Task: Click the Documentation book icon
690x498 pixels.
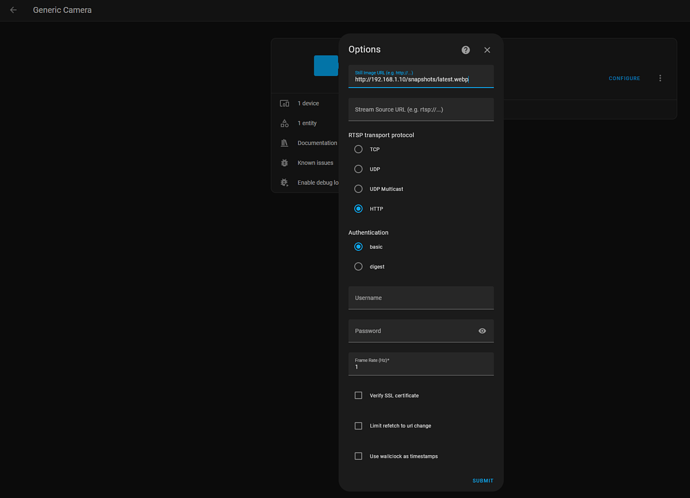Action: tap(285, 143)
